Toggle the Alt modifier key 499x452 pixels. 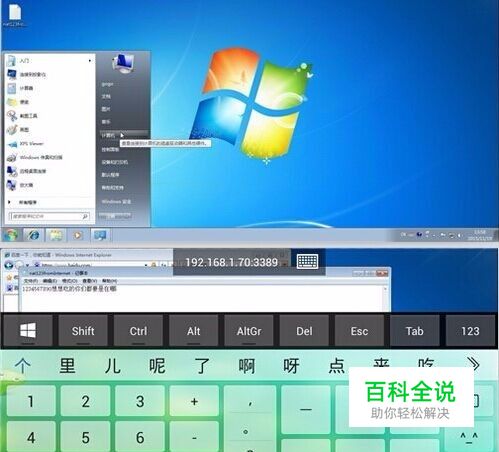coord(194,331)
